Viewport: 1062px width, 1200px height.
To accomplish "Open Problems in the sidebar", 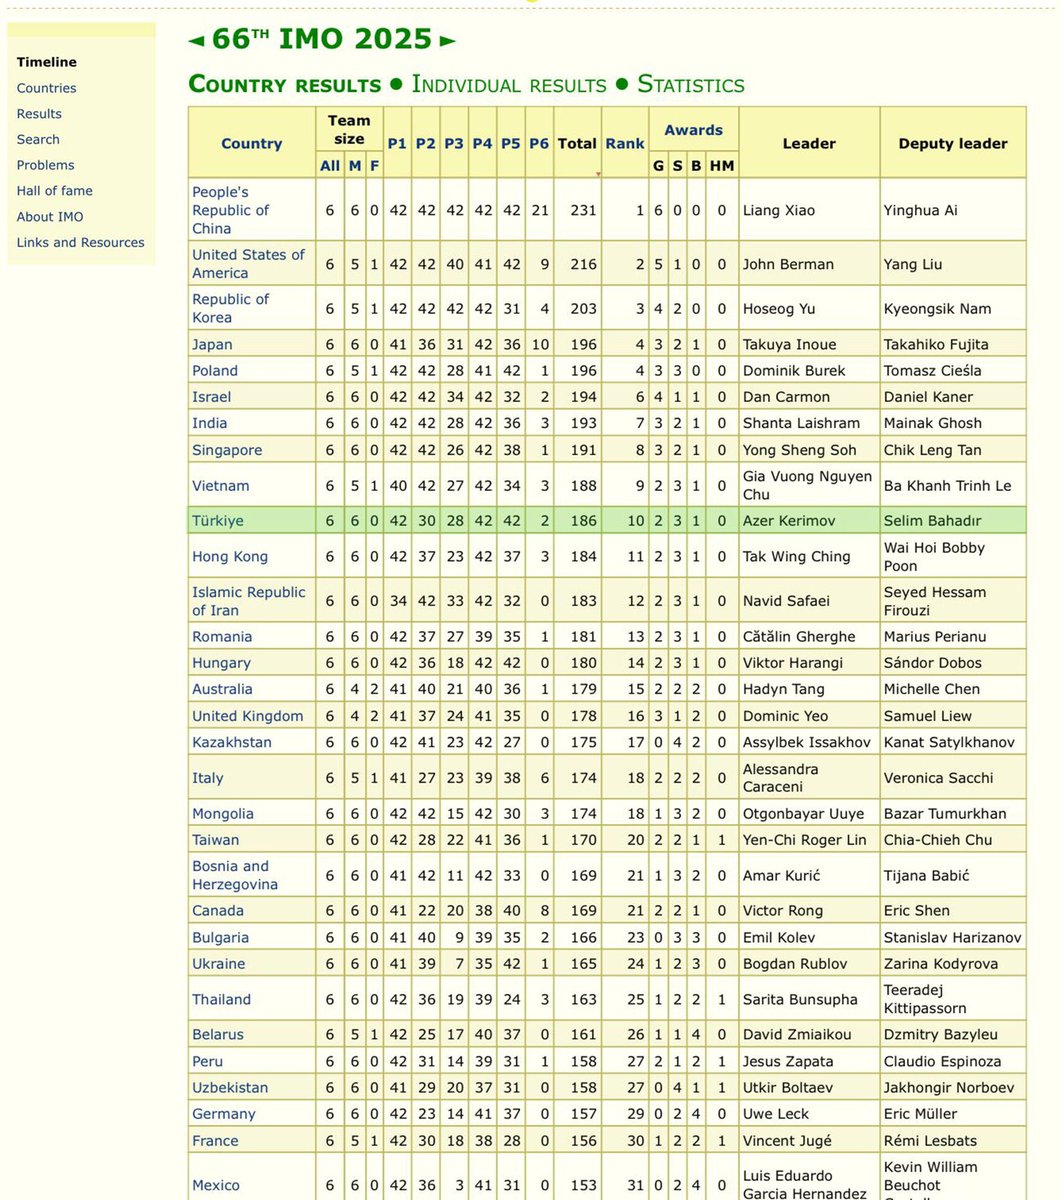I will [45, 165].
